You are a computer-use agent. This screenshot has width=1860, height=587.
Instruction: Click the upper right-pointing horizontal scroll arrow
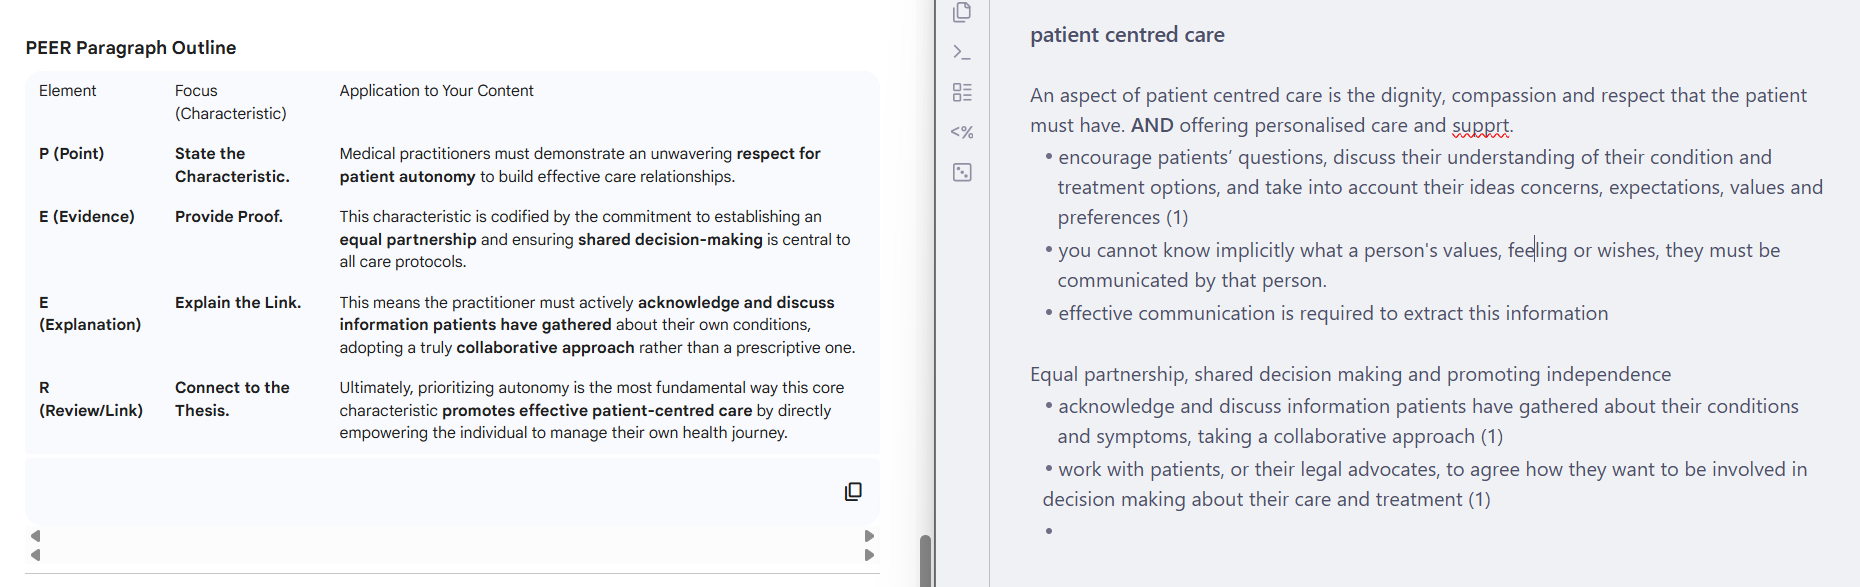point(869,536)
